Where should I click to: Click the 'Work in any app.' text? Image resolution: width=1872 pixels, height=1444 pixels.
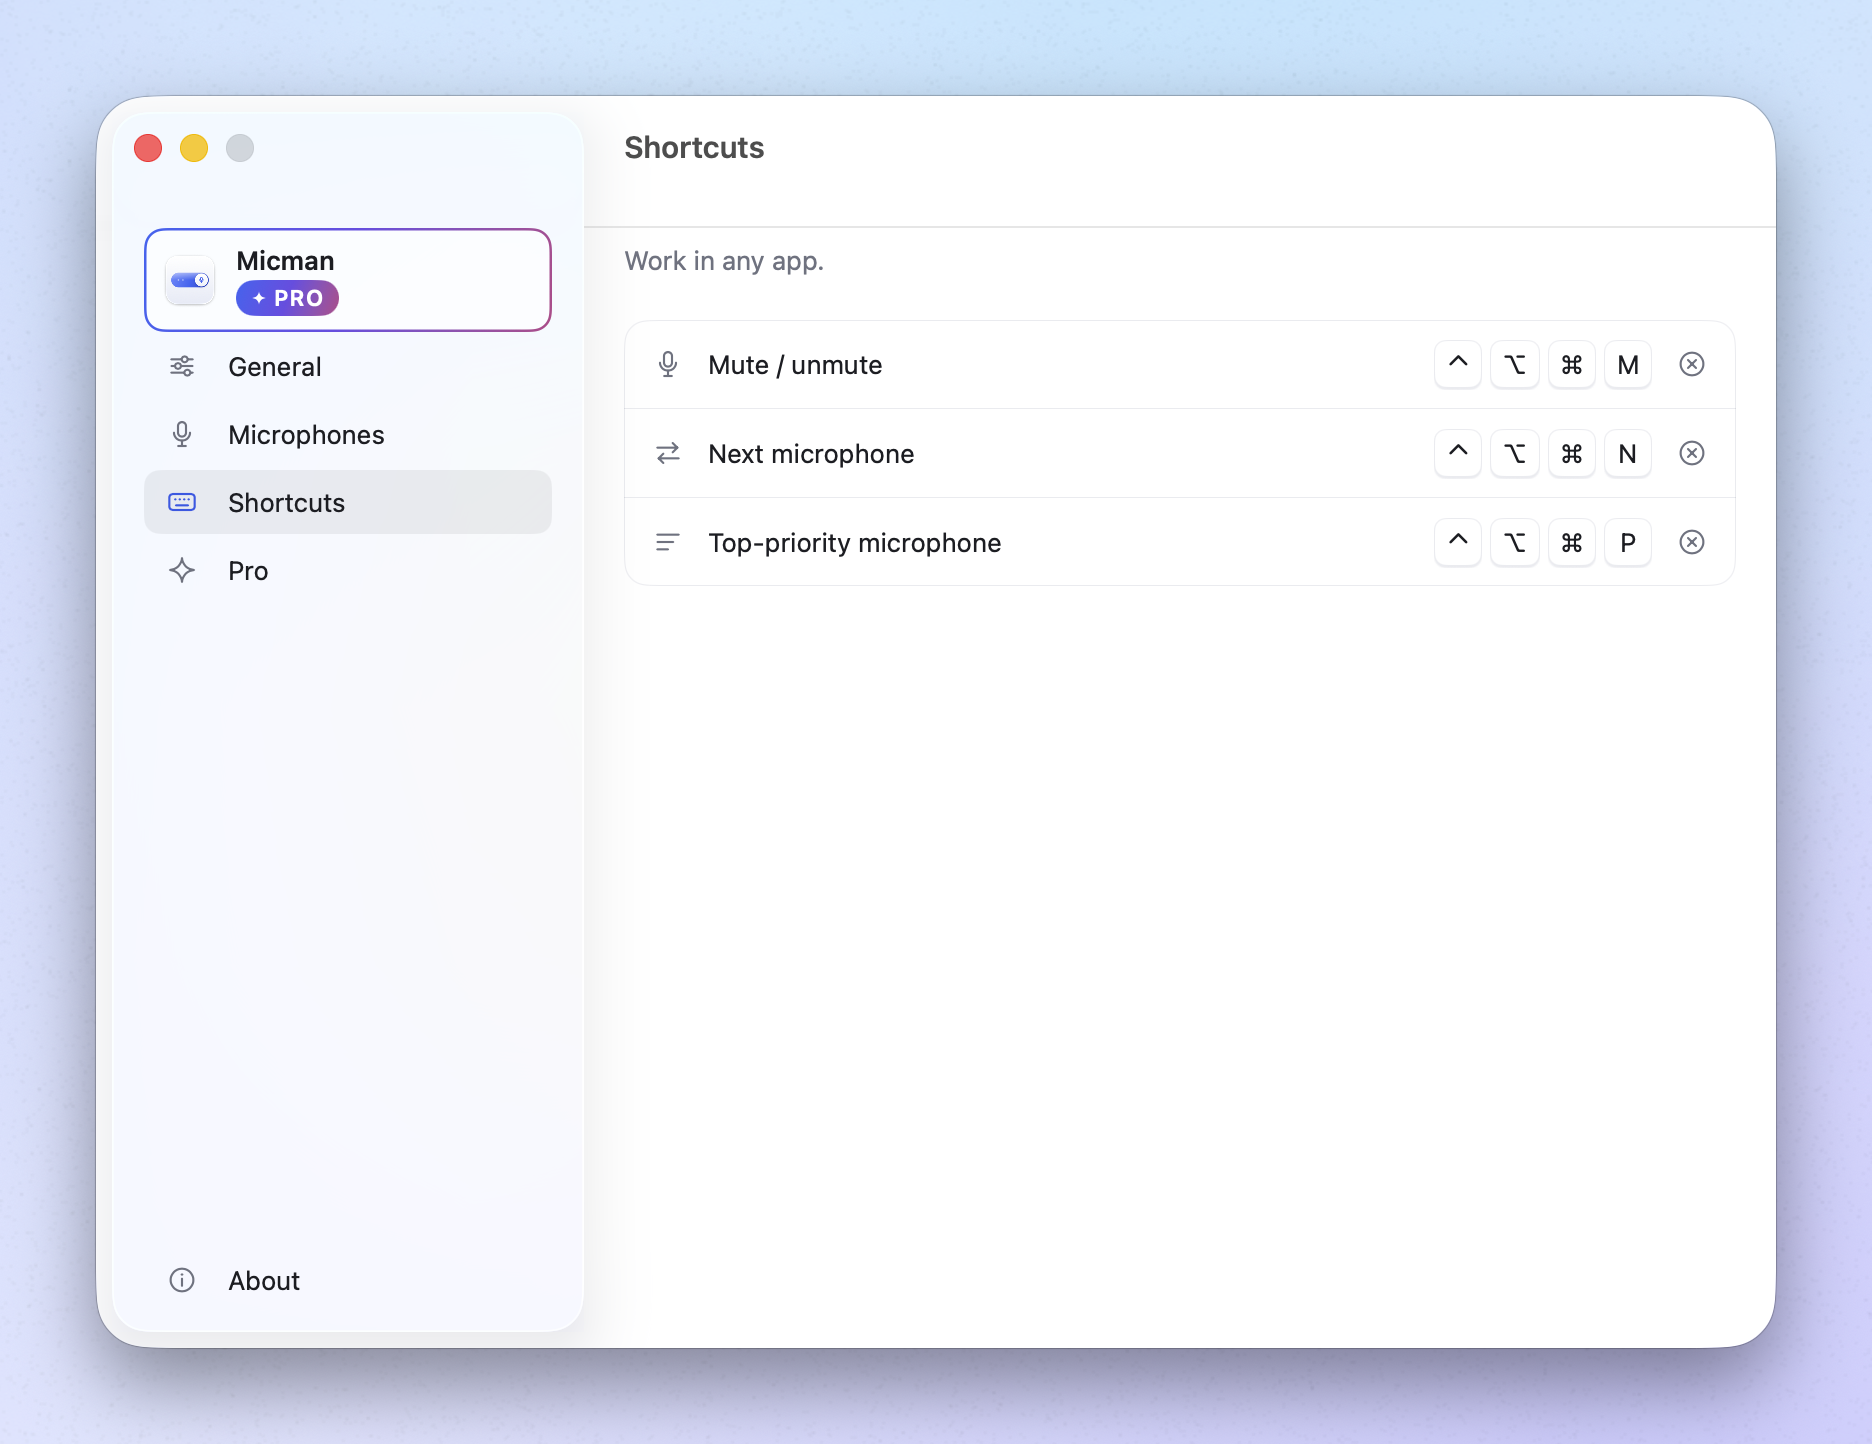724,261
